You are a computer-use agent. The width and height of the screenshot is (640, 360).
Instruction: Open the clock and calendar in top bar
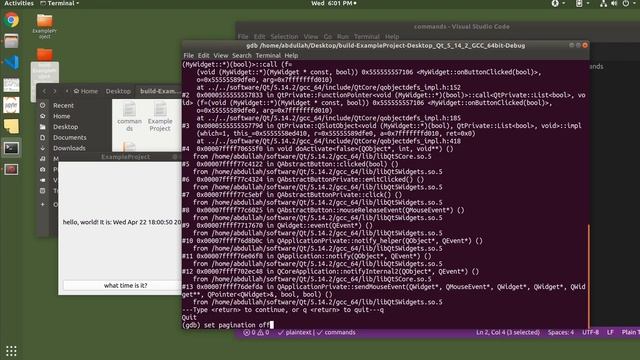(x=334, y=3)
